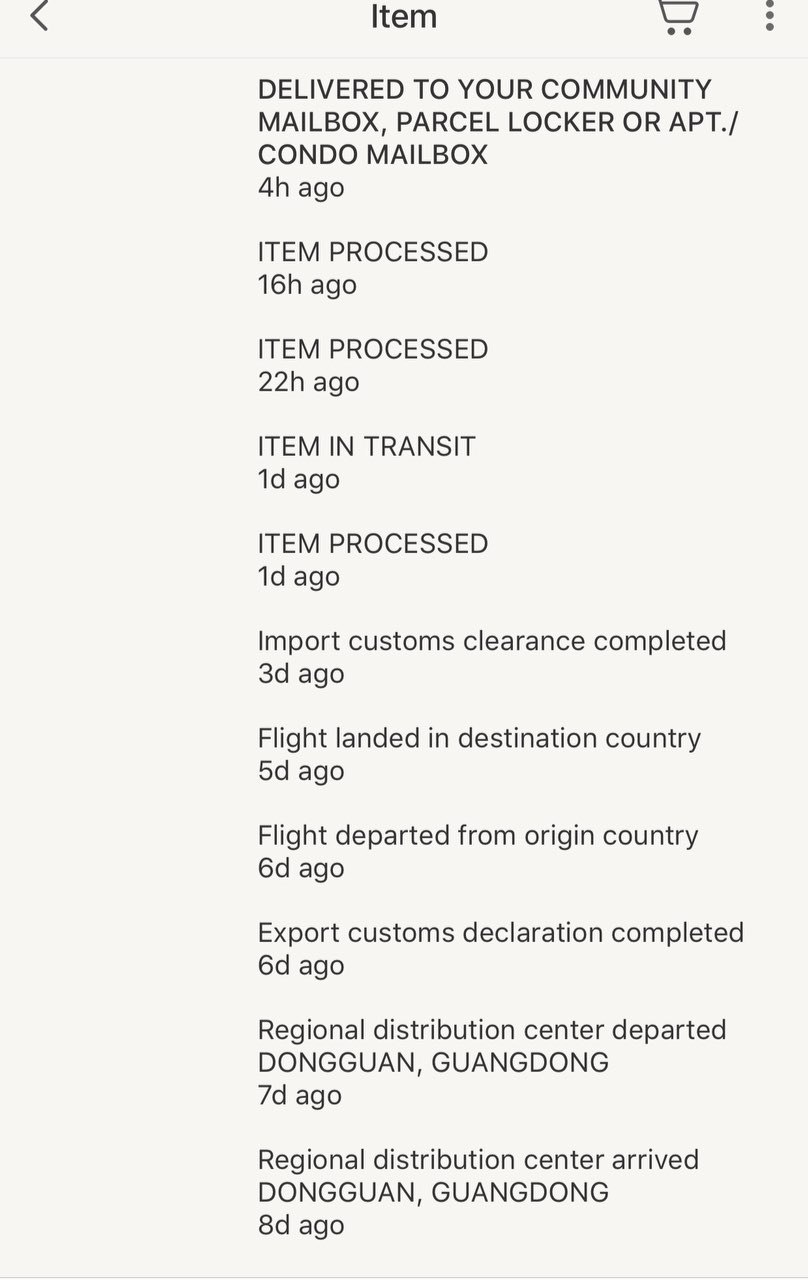The image size is (808, 1280).
Task: Select Regional distribution center departed entry
Action: [x=491, y=1030]
